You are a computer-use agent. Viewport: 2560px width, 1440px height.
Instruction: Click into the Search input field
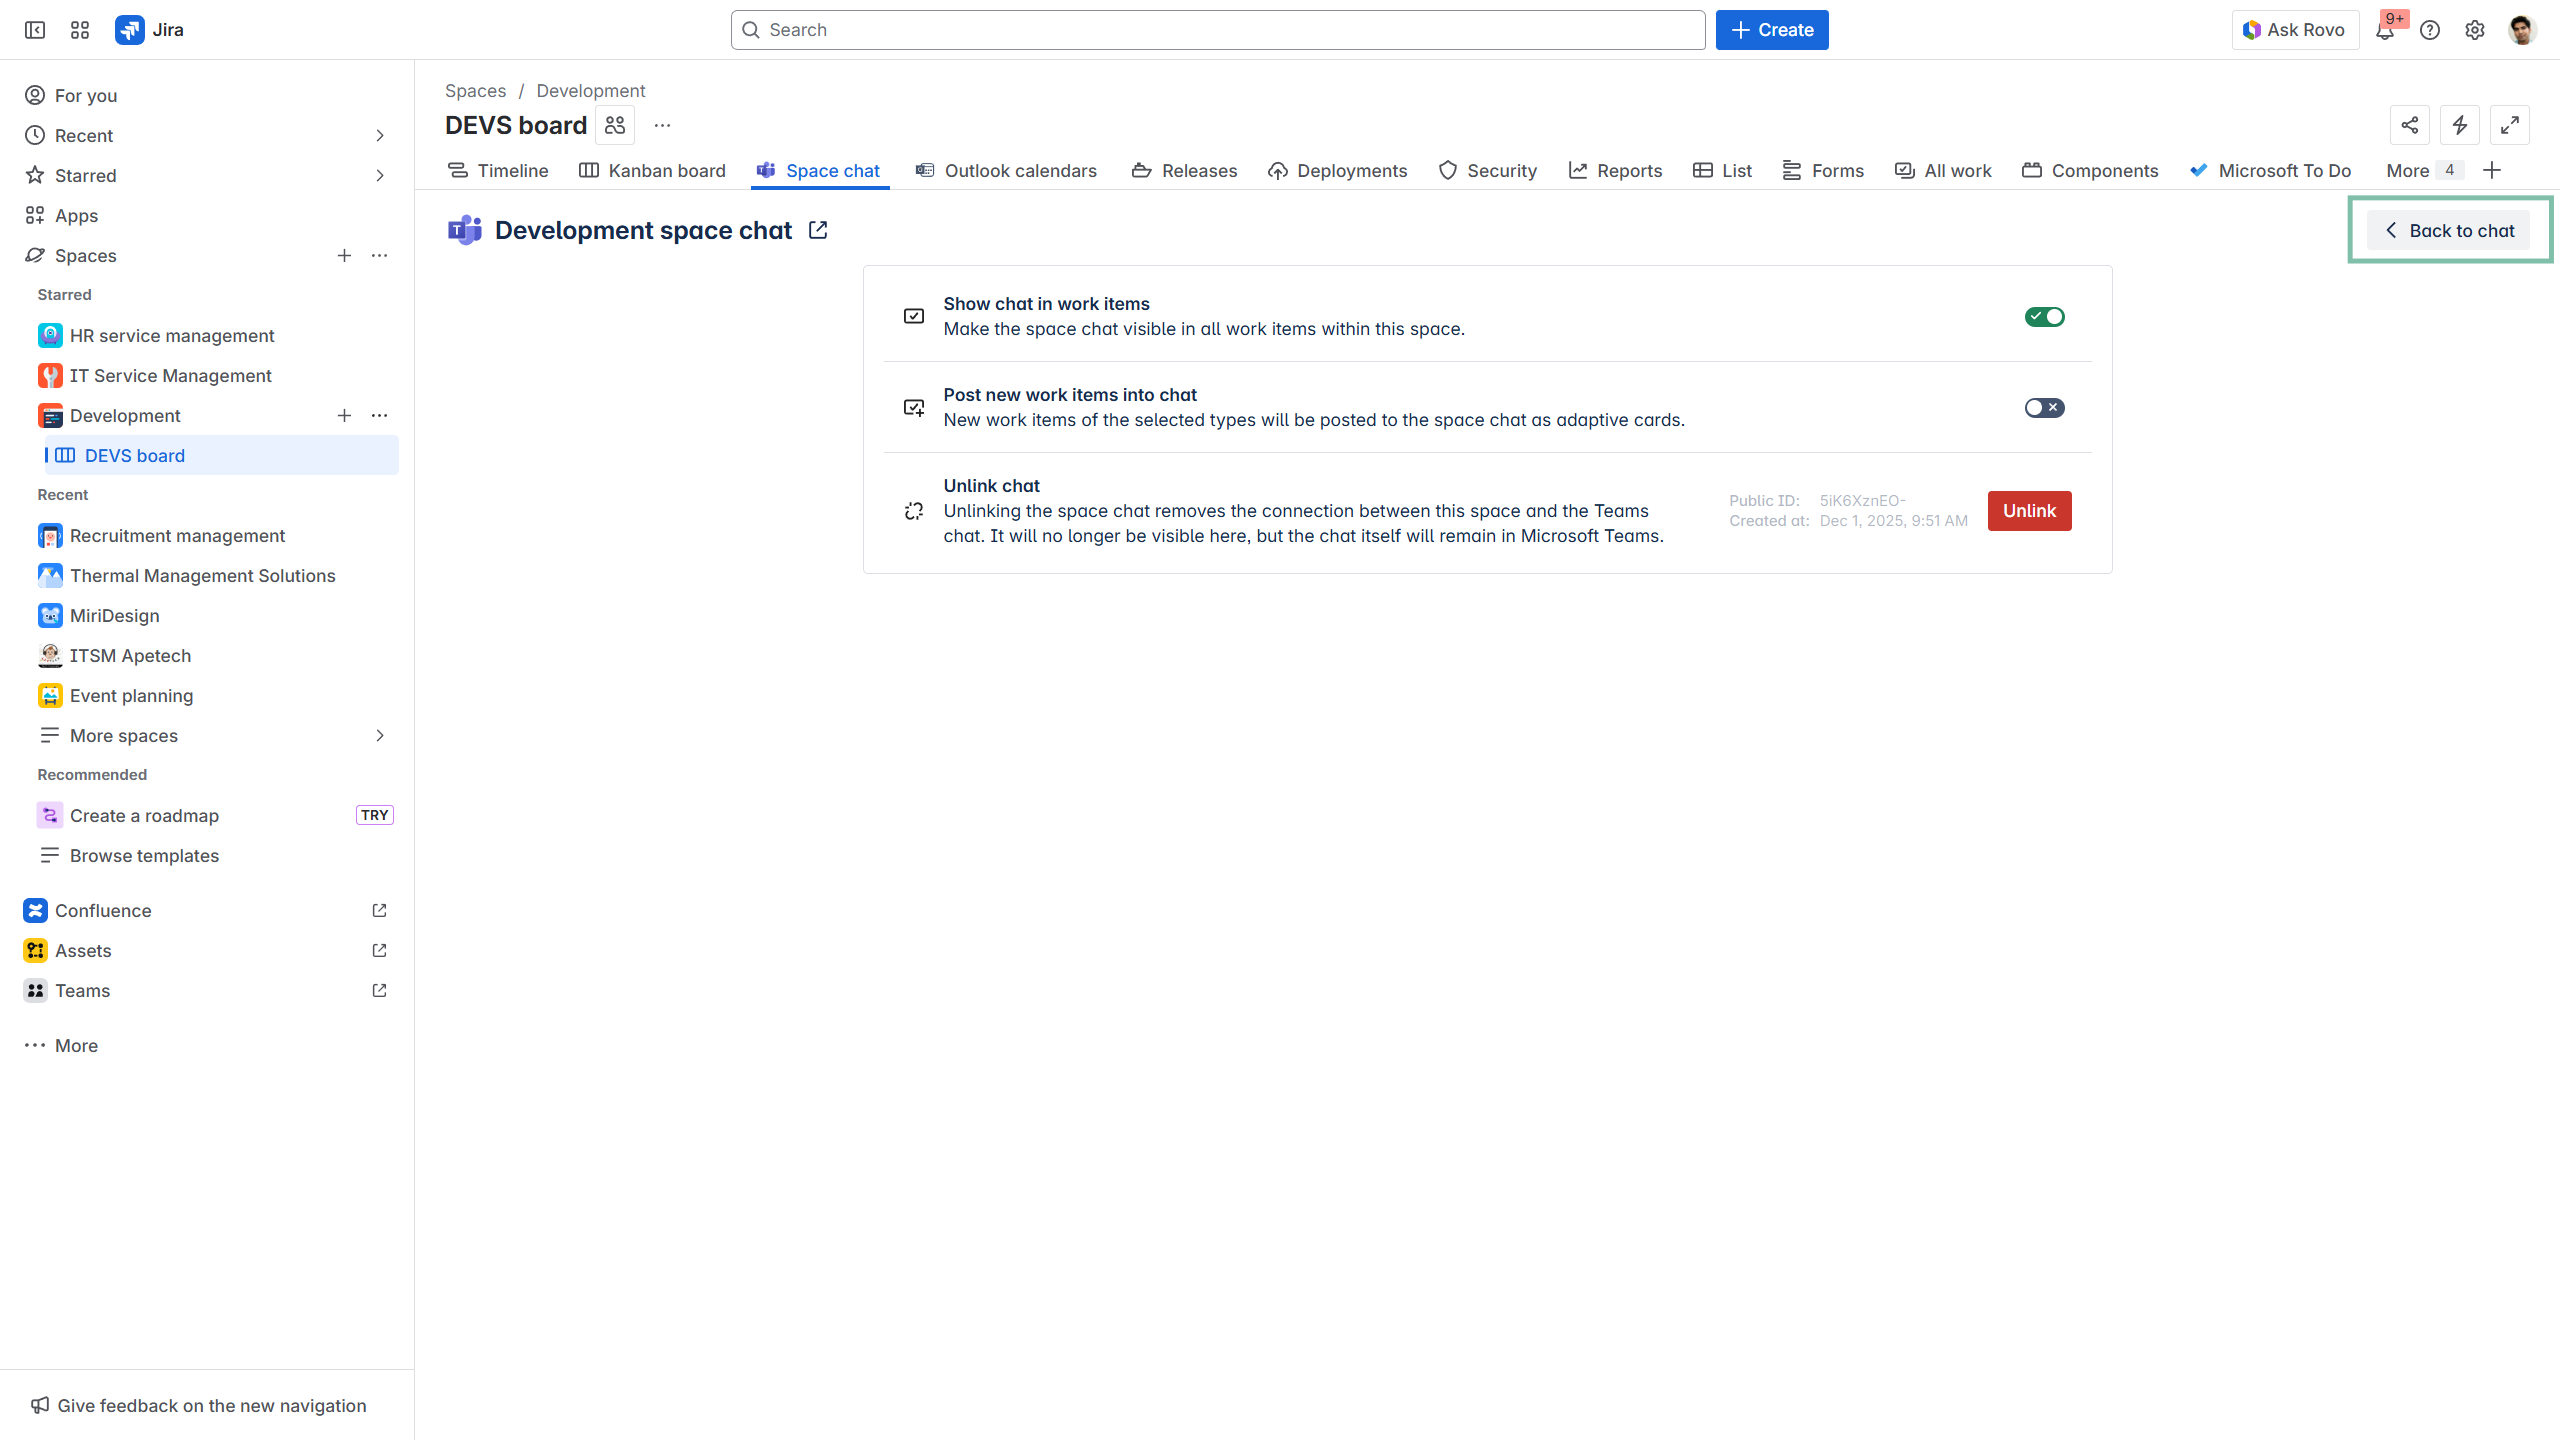pos(1218,30)
